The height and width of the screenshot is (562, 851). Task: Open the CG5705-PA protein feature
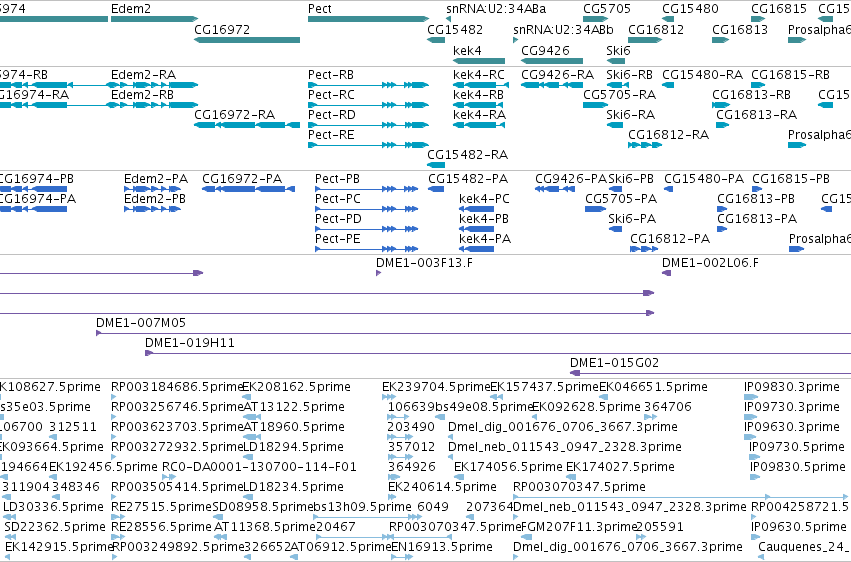point(595,209)
